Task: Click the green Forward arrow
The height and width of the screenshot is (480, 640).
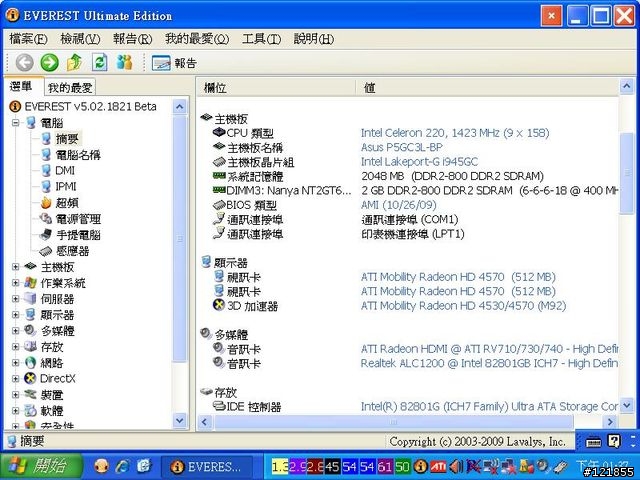Action: [x=49, y=63]
